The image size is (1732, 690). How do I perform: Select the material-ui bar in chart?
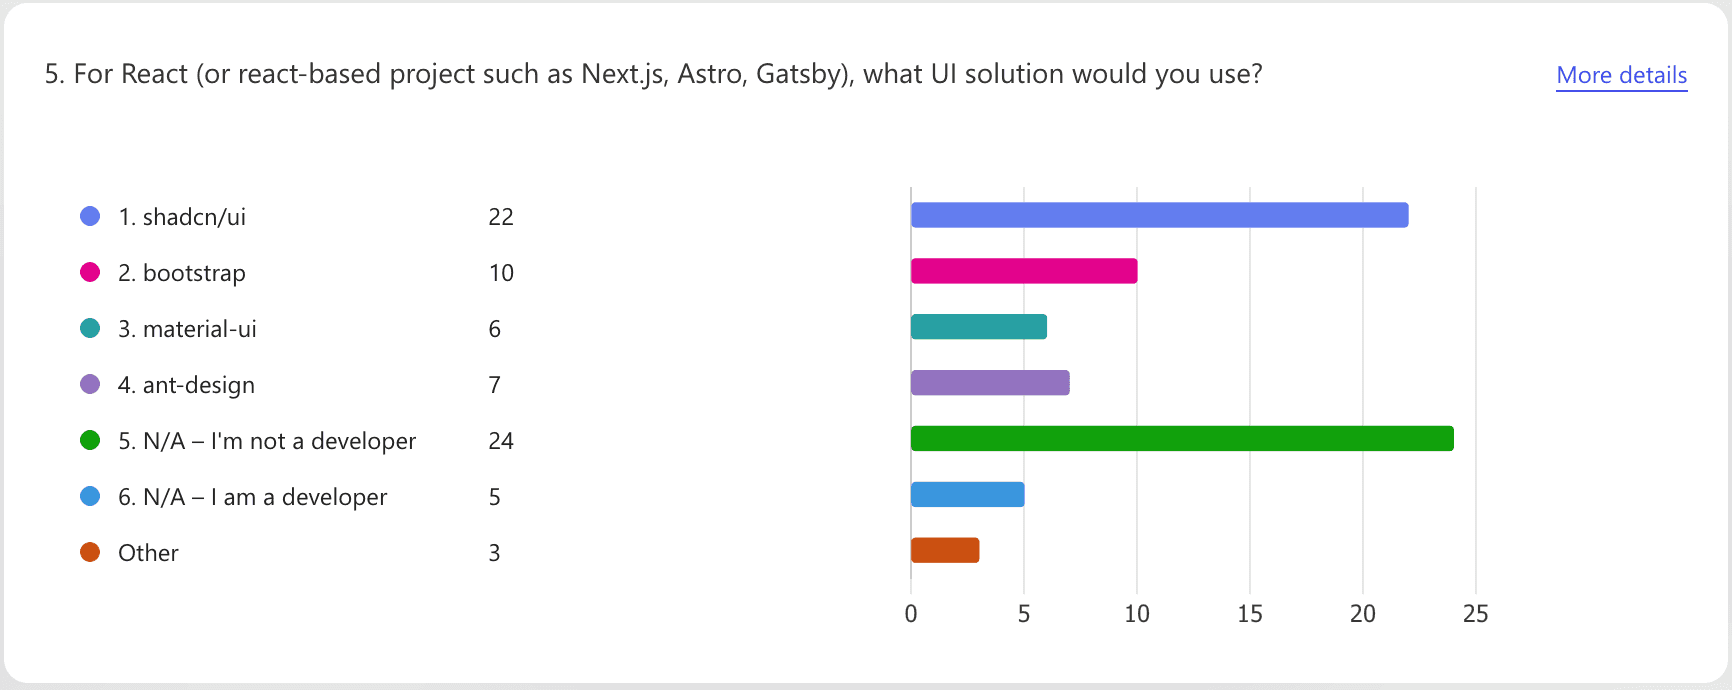[x=978, y=327]
